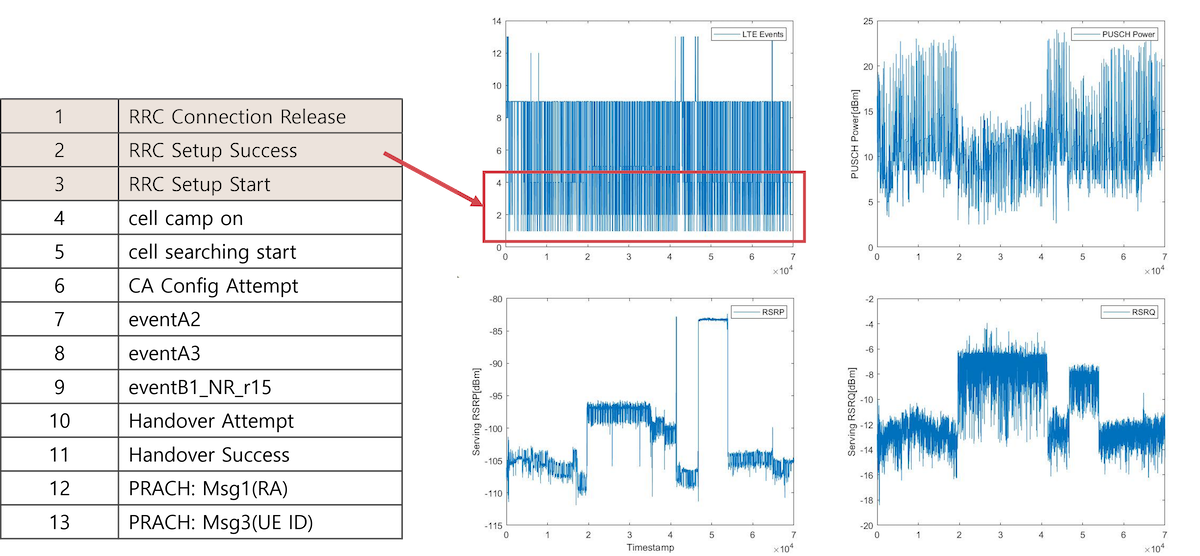
Task: Click the number 10 cell in the table
Action: point(59,421)
